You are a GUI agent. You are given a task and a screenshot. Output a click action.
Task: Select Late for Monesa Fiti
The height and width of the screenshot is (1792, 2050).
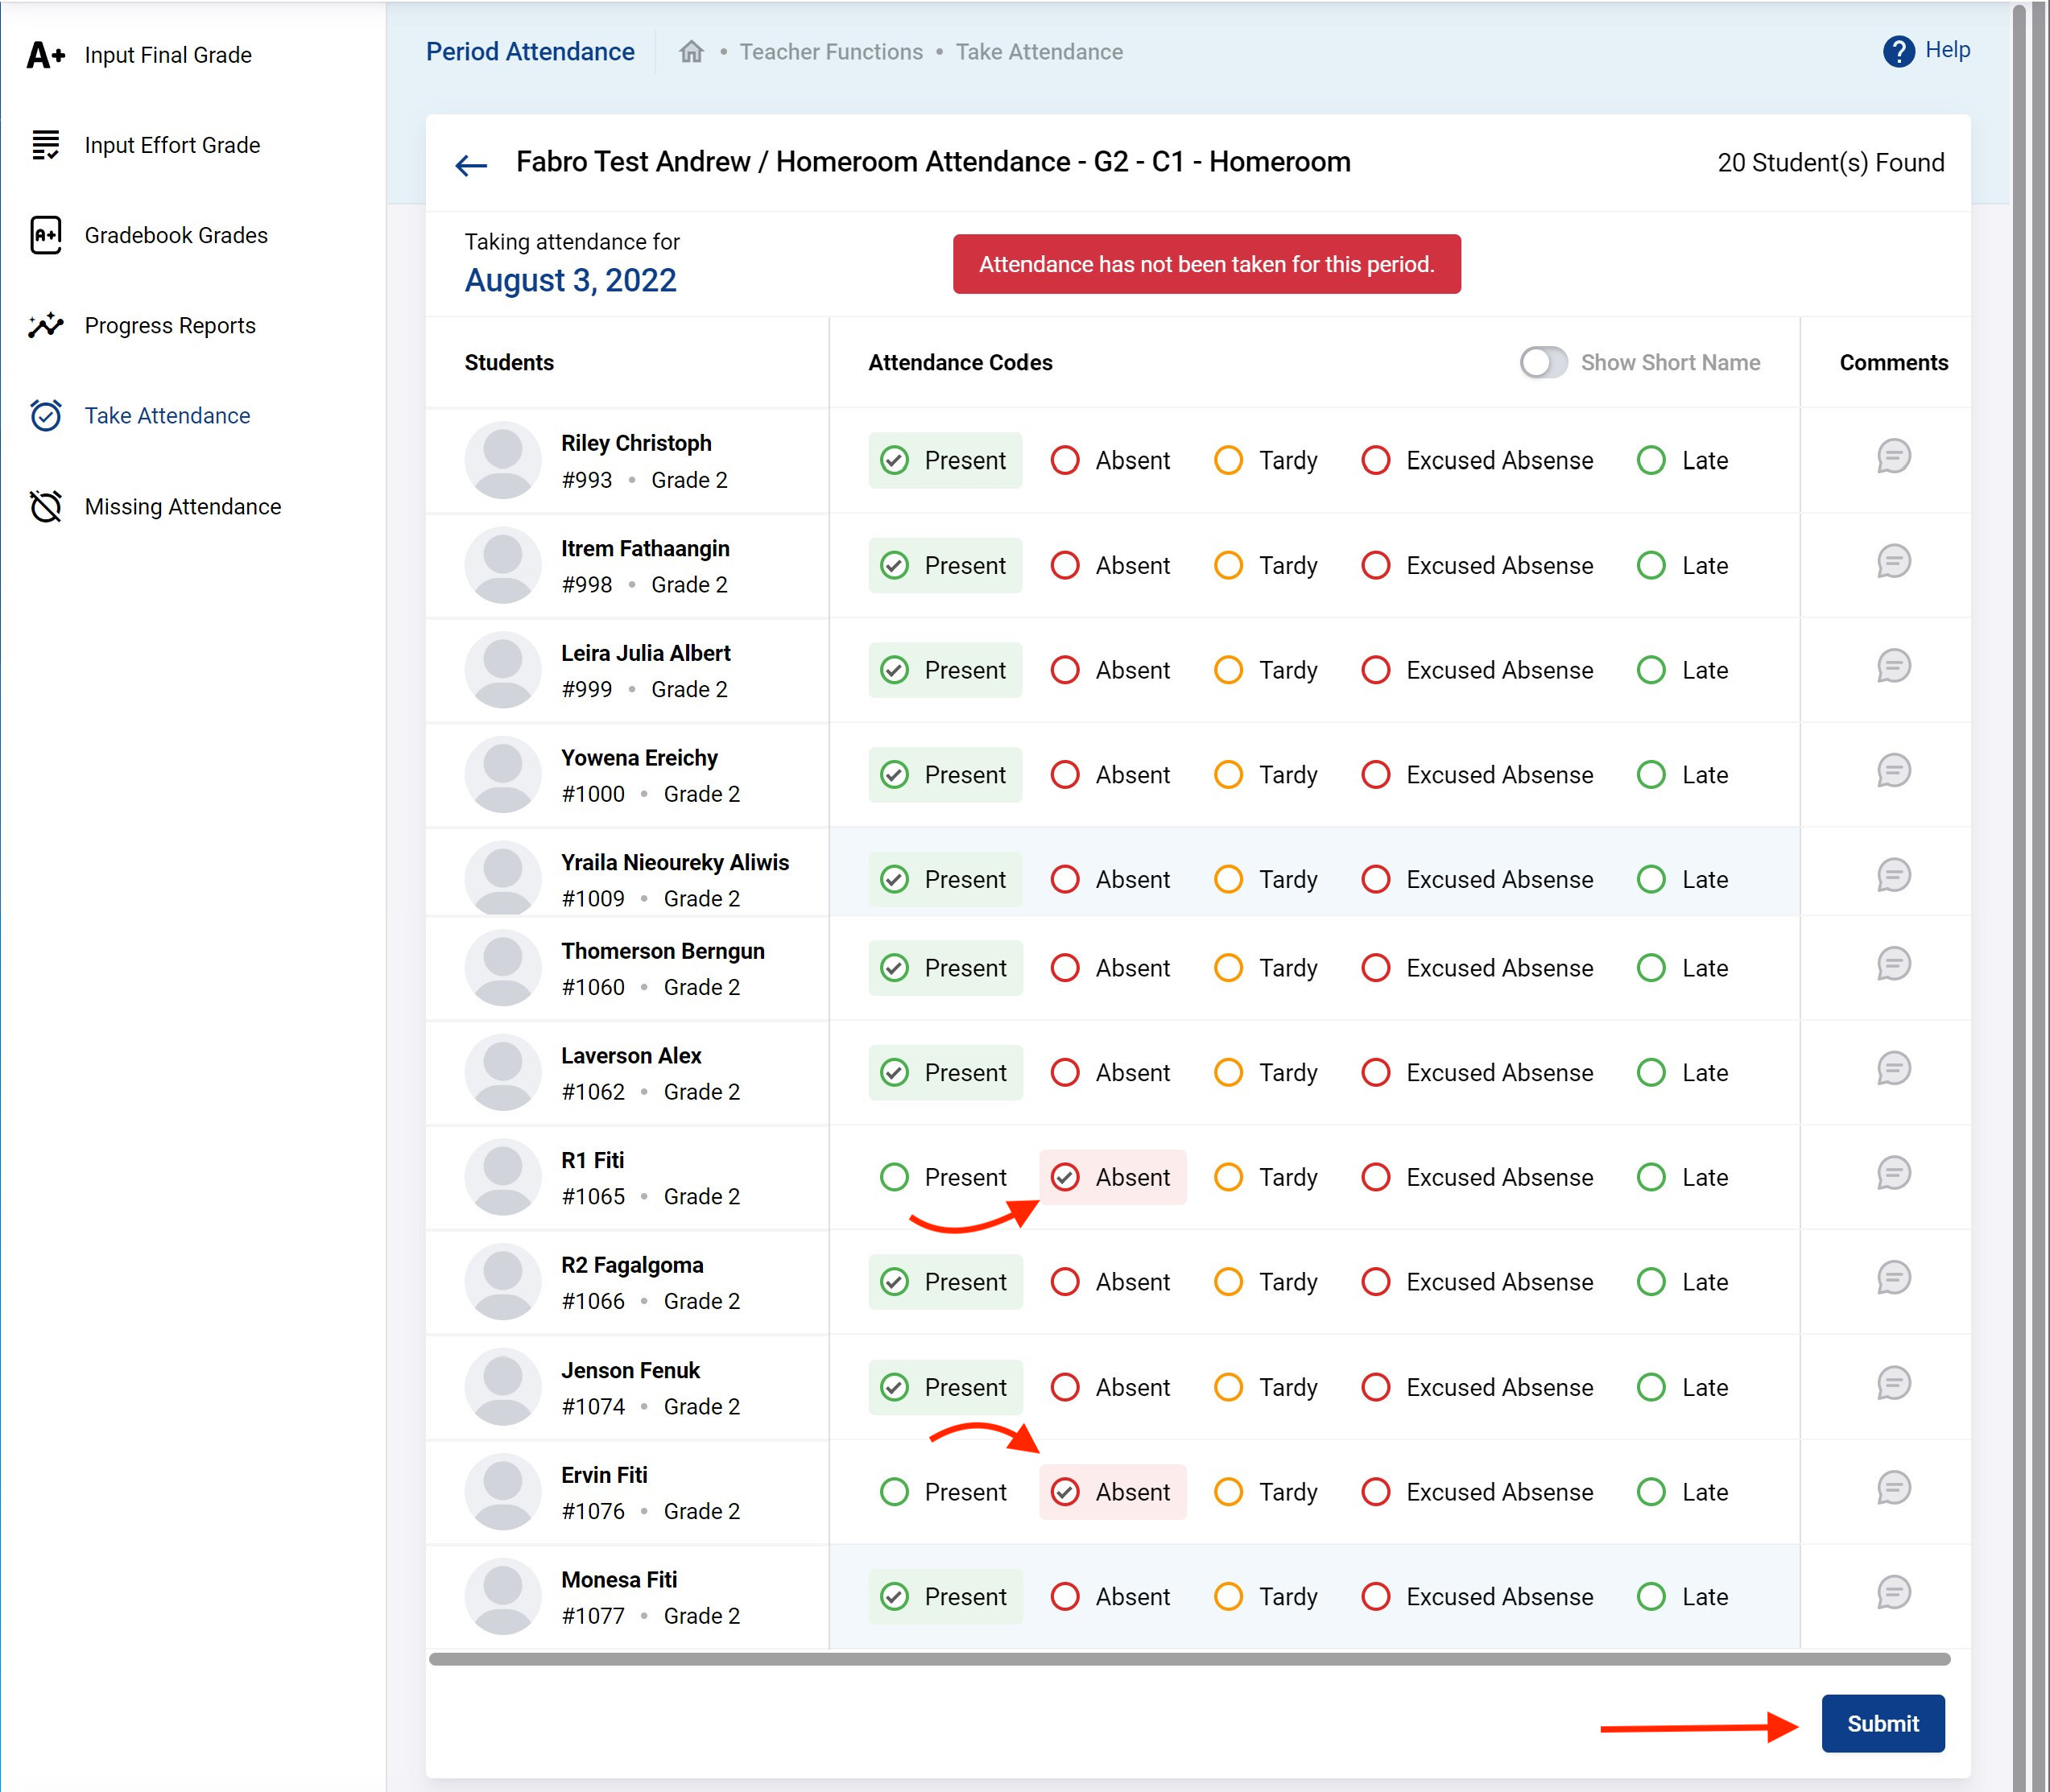coord(1651,1597)
